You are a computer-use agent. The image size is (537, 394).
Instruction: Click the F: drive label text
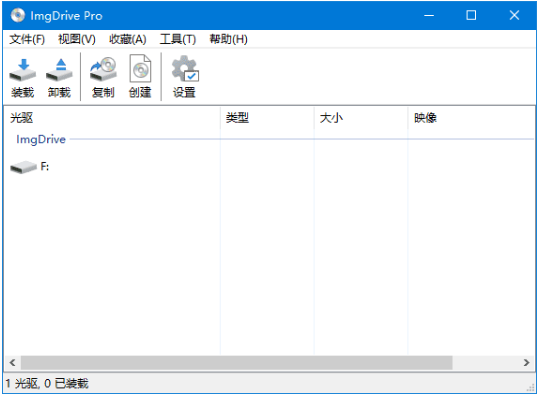coord(45,167)
